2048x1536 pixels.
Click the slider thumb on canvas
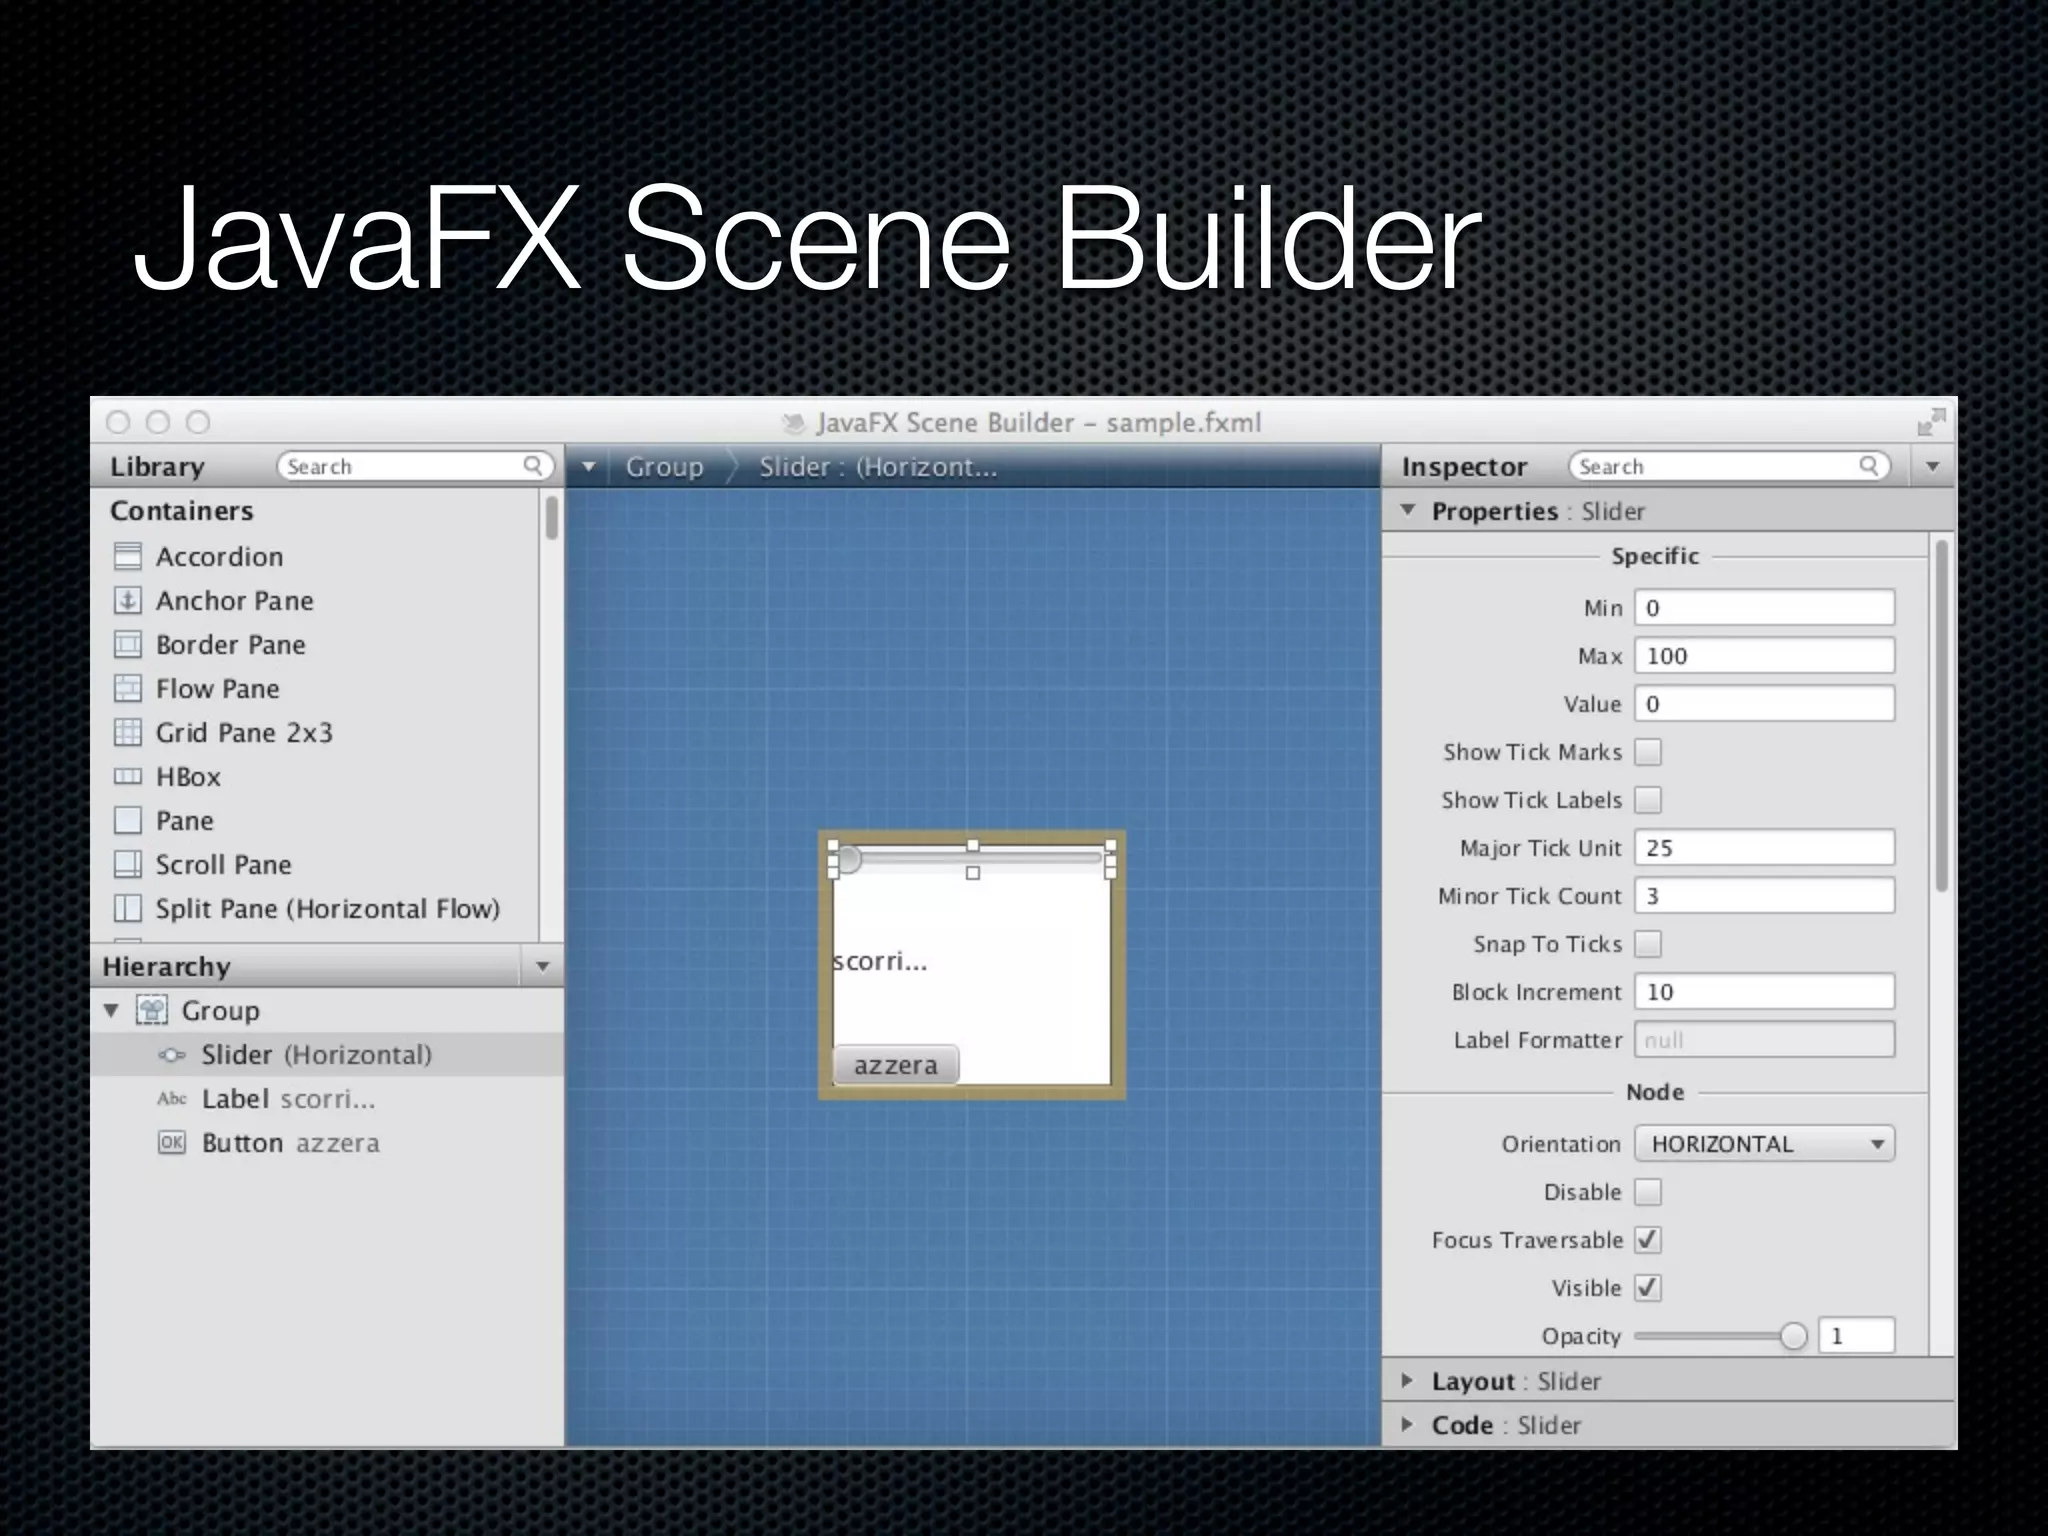[x=848, y=859]
